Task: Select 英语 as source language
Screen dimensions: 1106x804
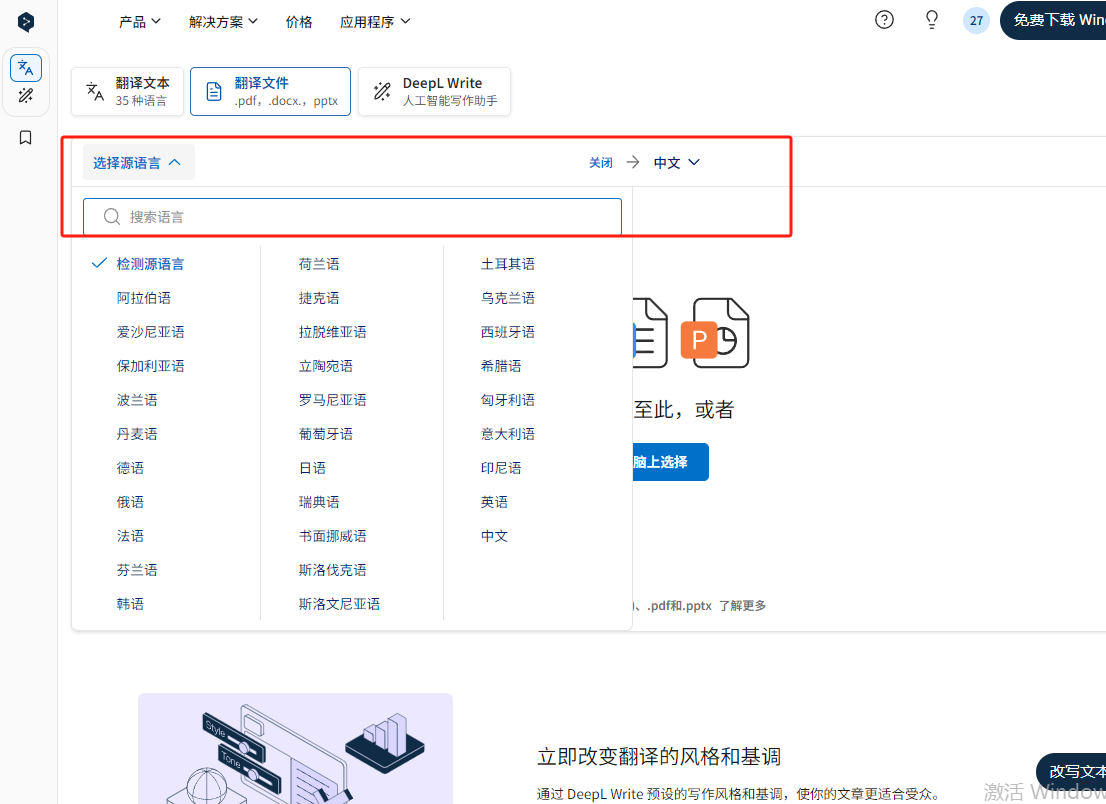Action: click(x=494, y=501)
